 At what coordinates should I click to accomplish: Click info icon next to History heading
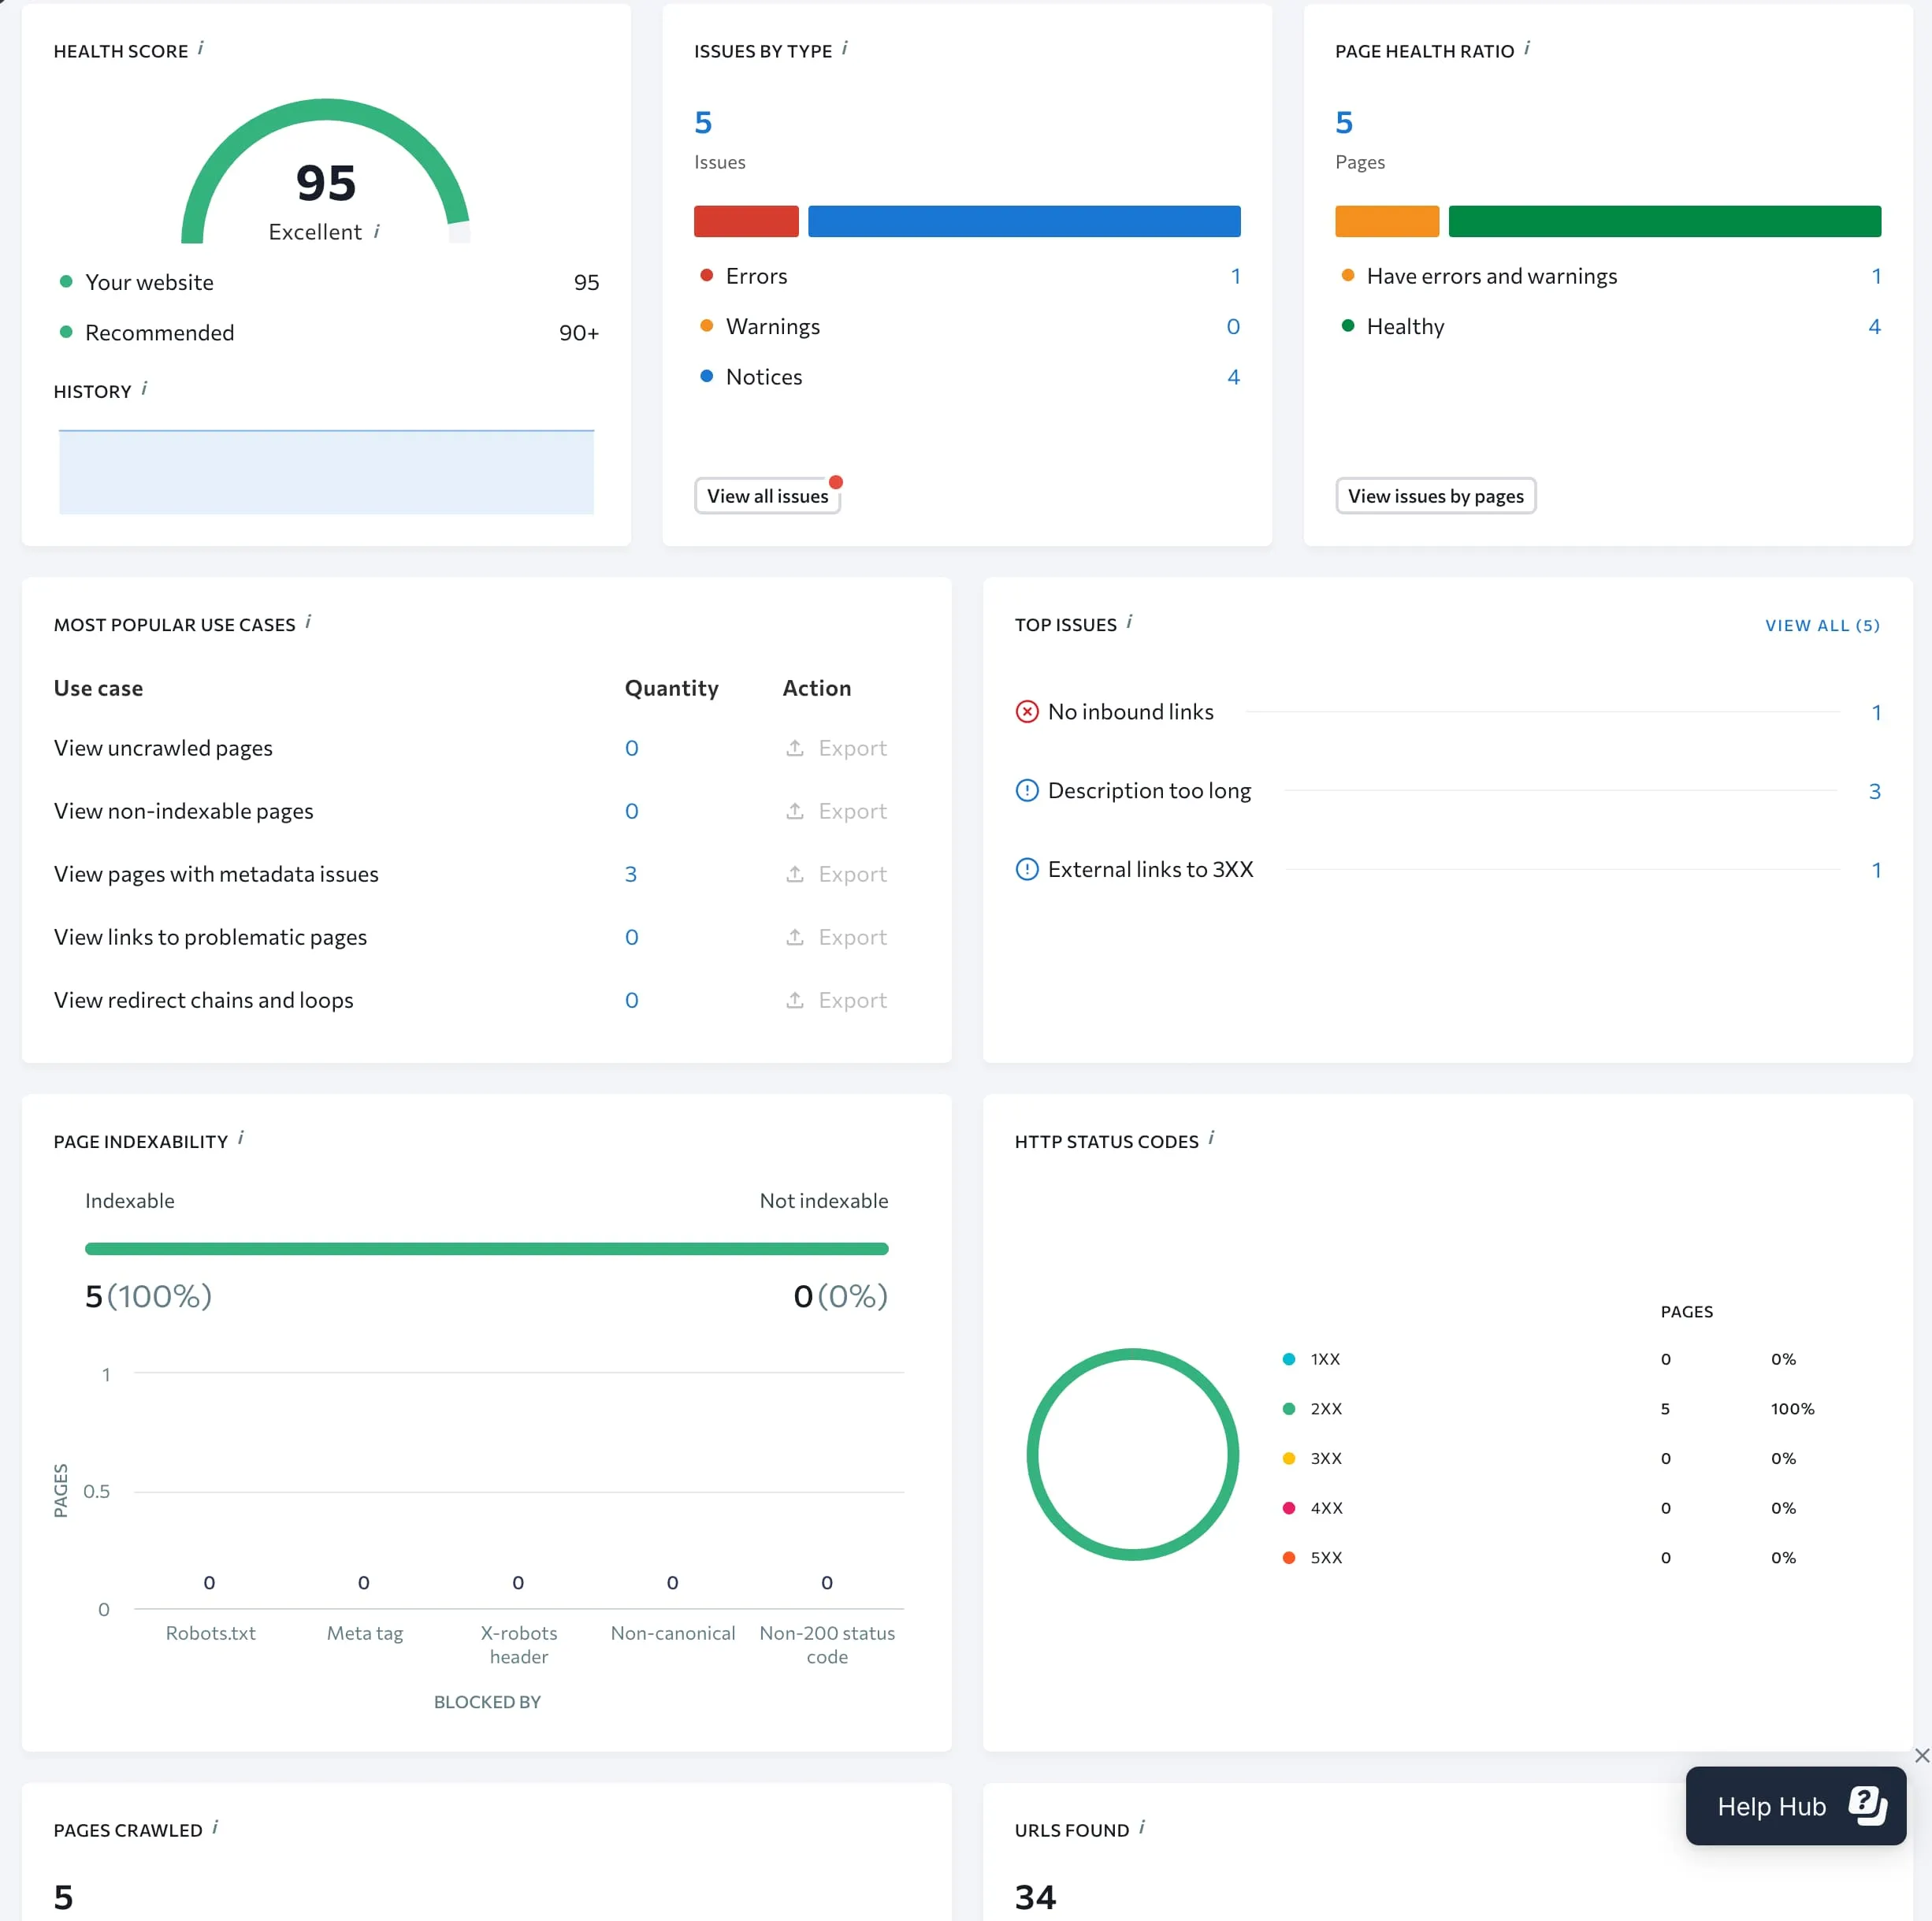click(144, 388)
